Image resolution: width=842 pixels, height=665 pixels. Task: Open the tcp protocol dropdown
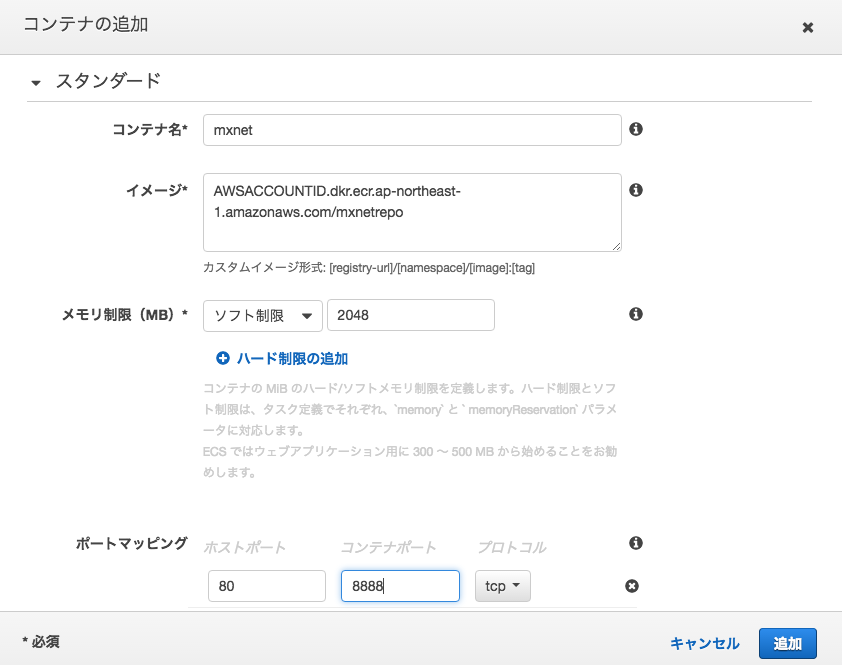502,586
